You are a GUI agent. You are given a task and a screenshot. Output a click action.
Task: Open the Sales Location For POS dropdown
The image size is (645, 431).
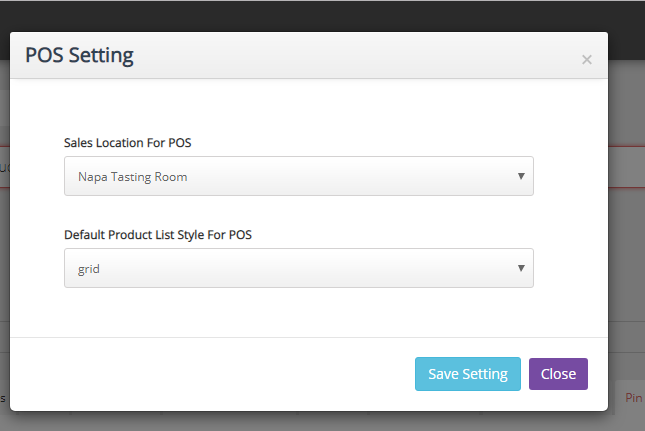(x=298, y=176)
